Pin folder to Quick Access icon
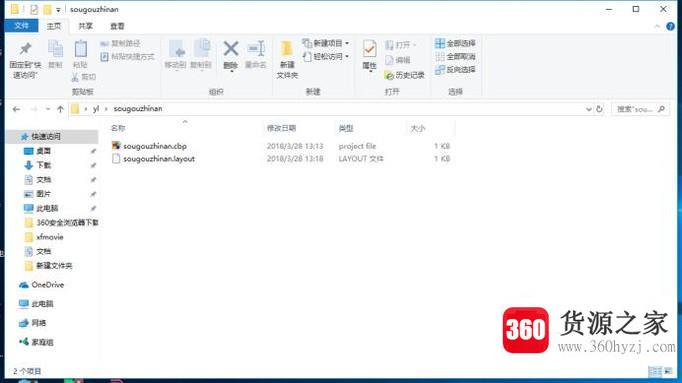This screenshot has height=383, width=682. (x=25, y=49)
